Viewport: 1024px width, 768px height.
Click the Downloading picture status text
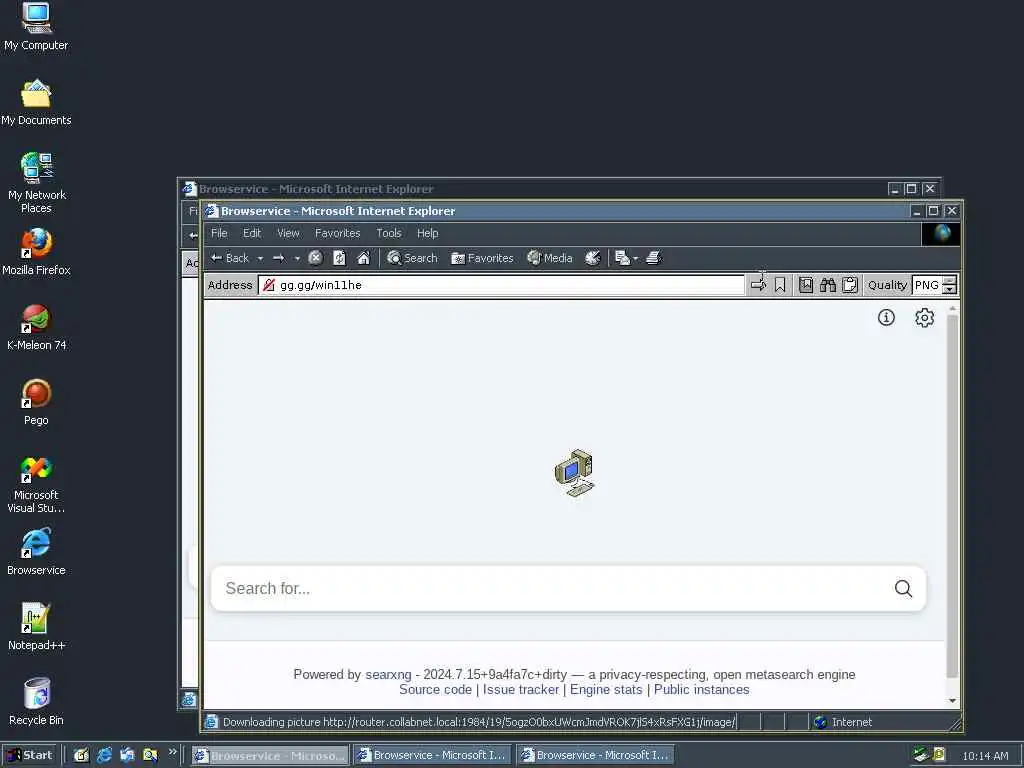tap(479, 722)
